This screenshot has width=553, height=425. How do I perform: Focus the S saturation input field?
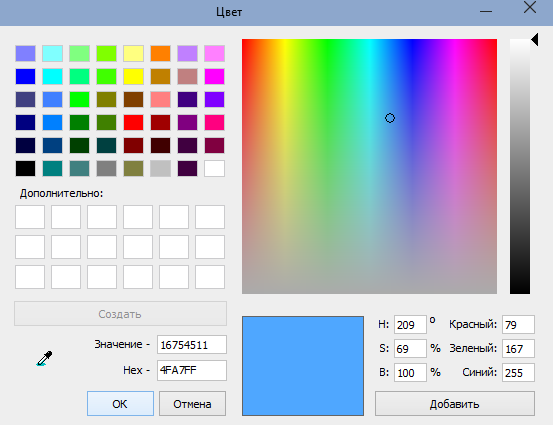point(410,348)
